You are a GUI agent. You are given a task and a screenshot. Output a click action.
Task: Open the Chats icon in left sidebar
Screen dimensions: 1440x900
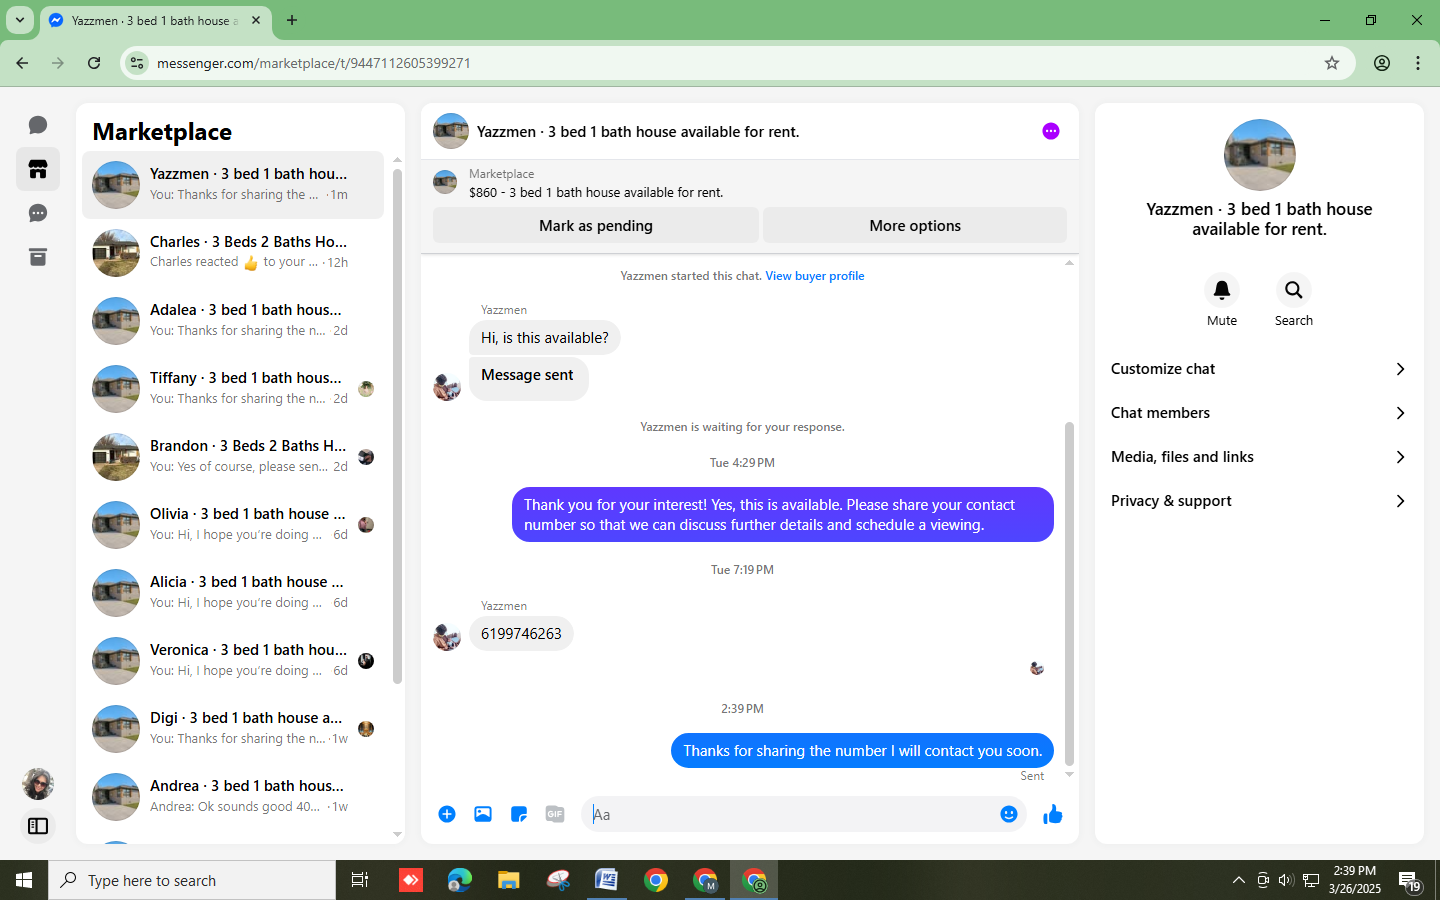click(38, 125)
